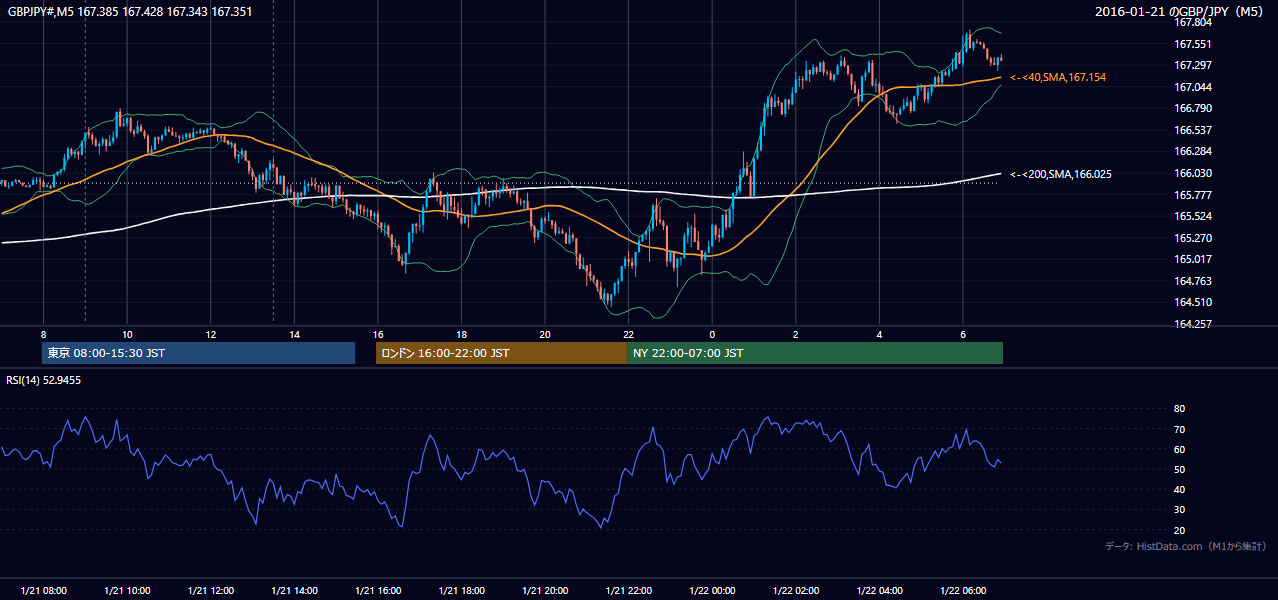Click the 東京 08:00-15:30 JST session bar
The height and width of the screenshot is (600, 1278).
(199, 353)
